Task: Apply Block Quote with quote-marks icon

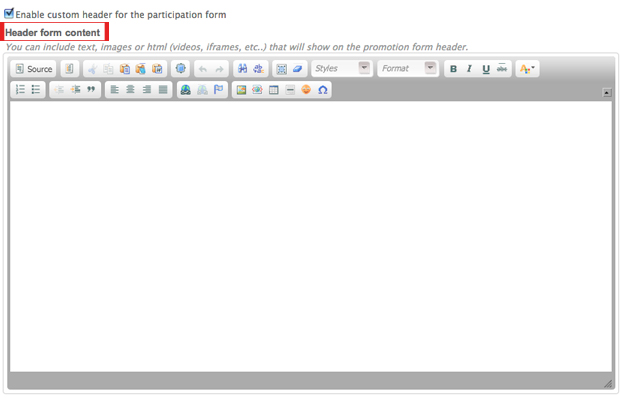Action: (x=91, y=90)
